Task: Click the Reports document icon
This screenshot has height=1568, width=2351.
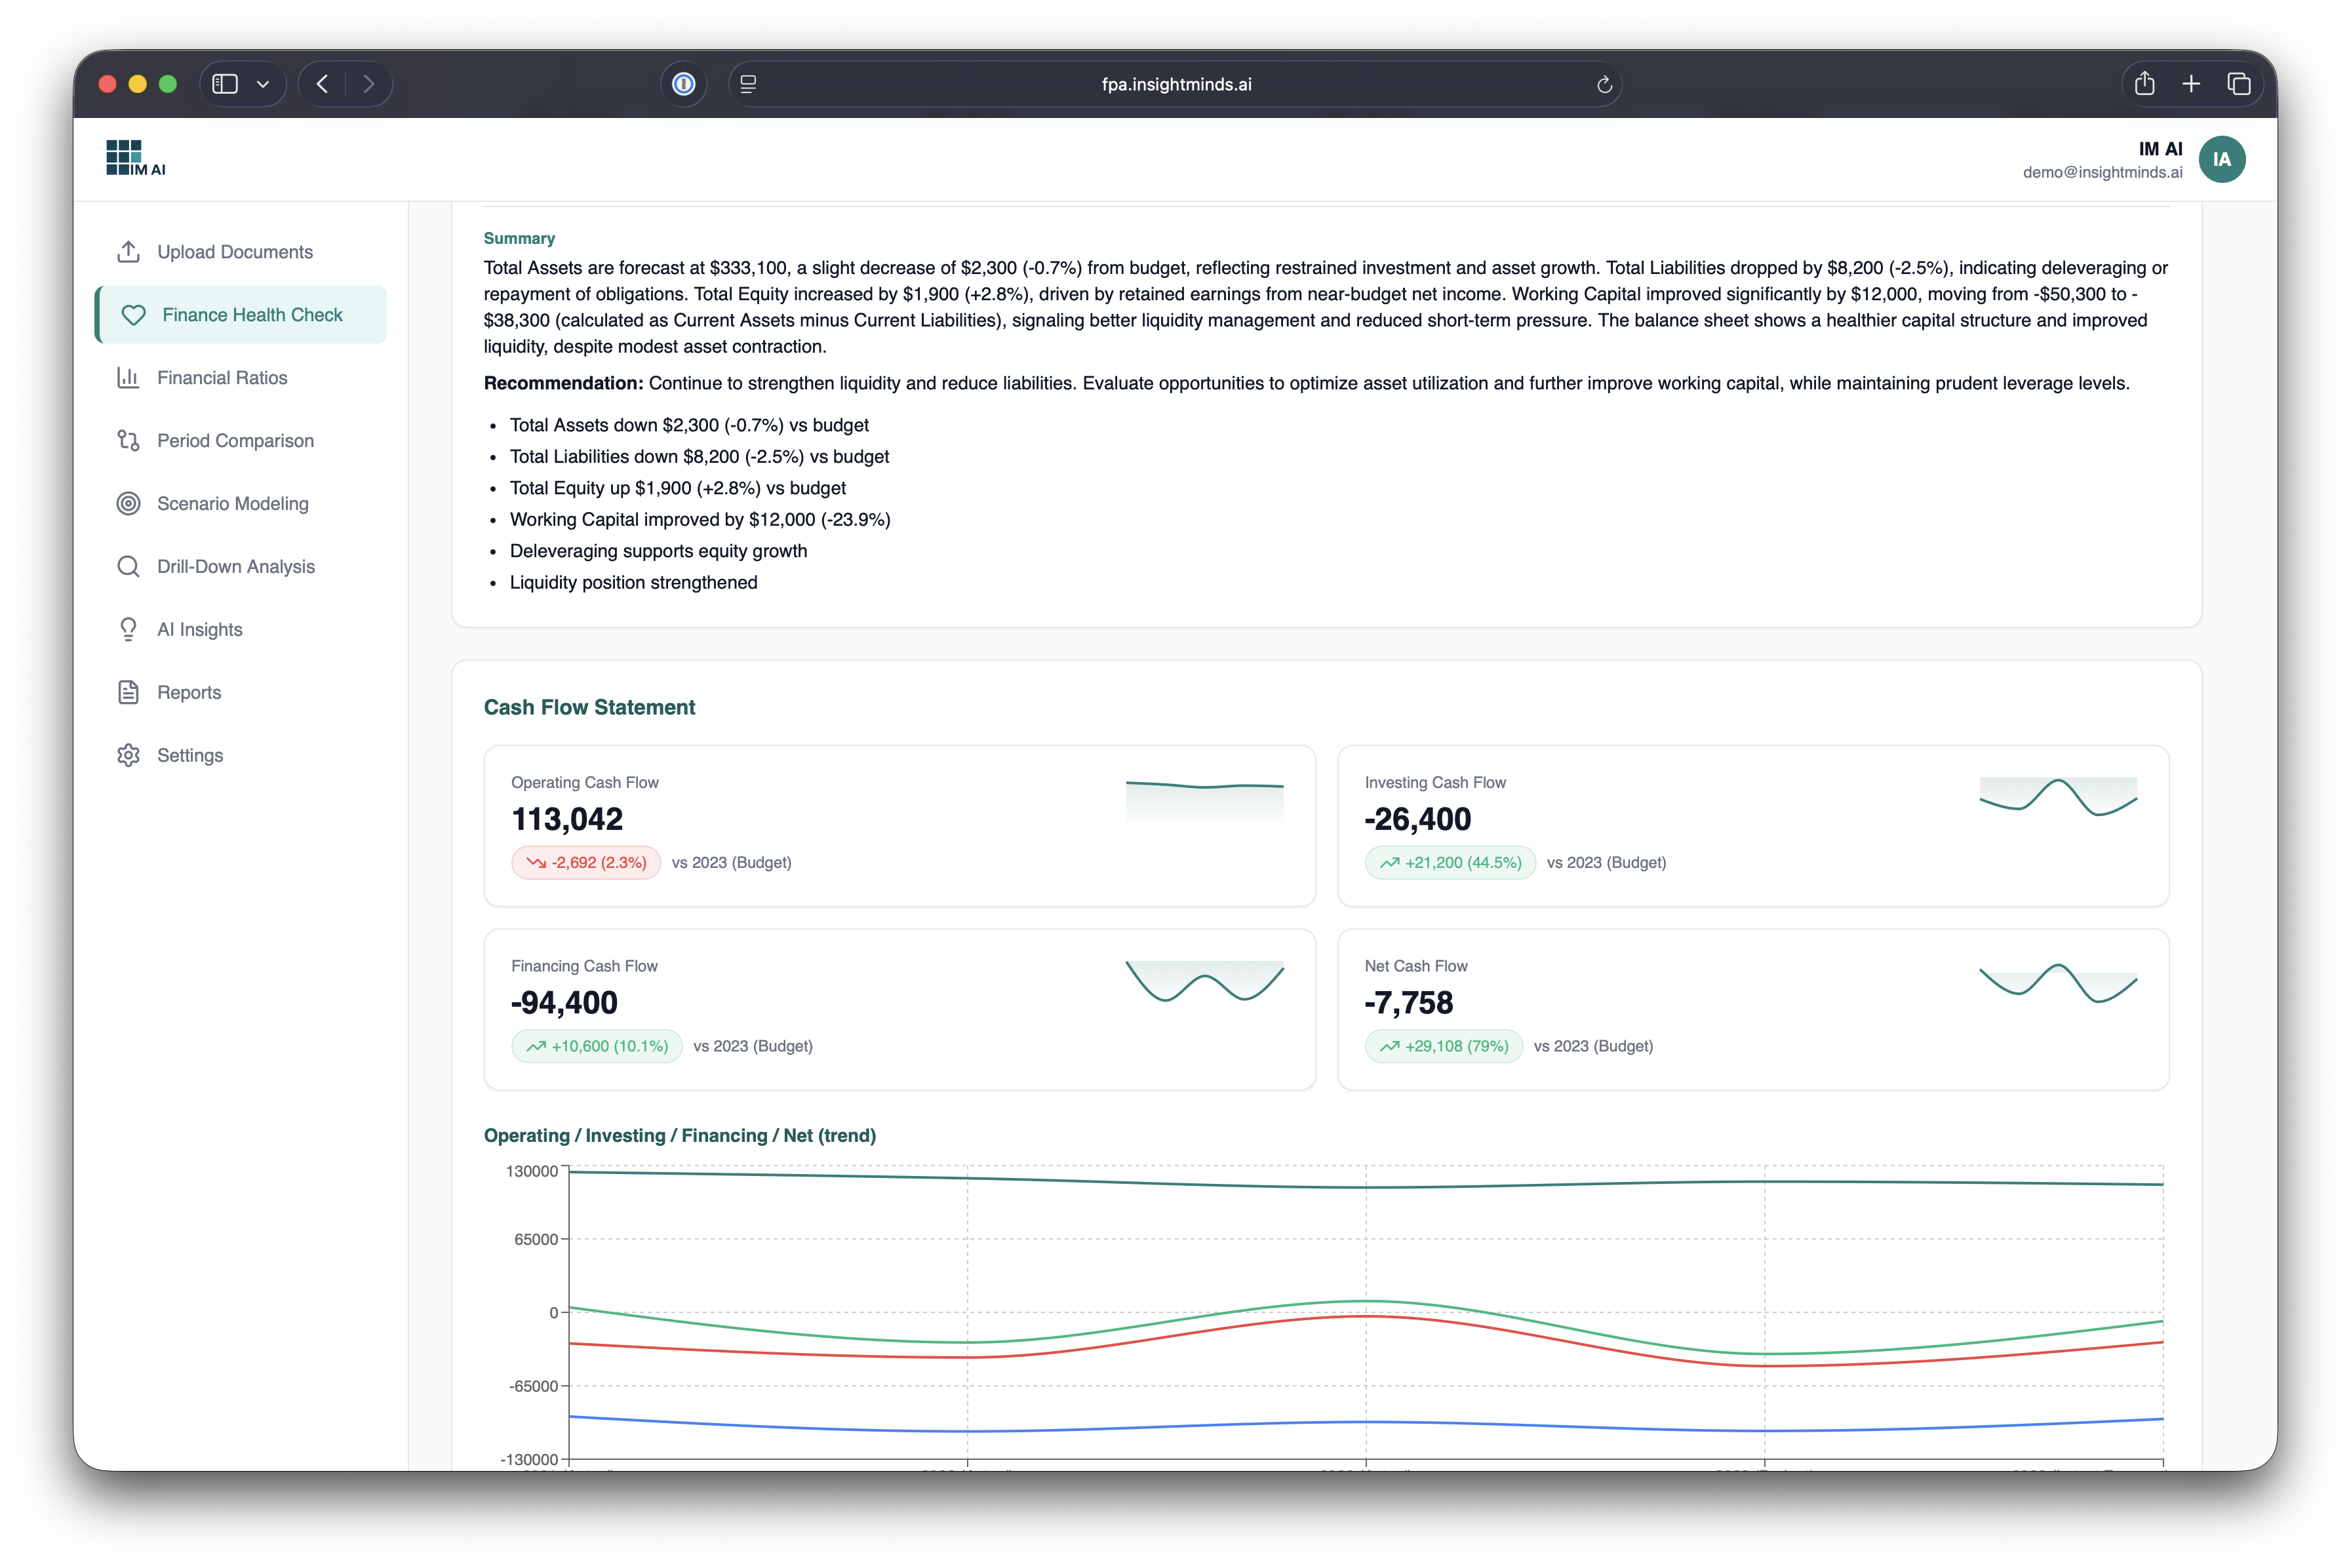Action: tap(128, 693)
